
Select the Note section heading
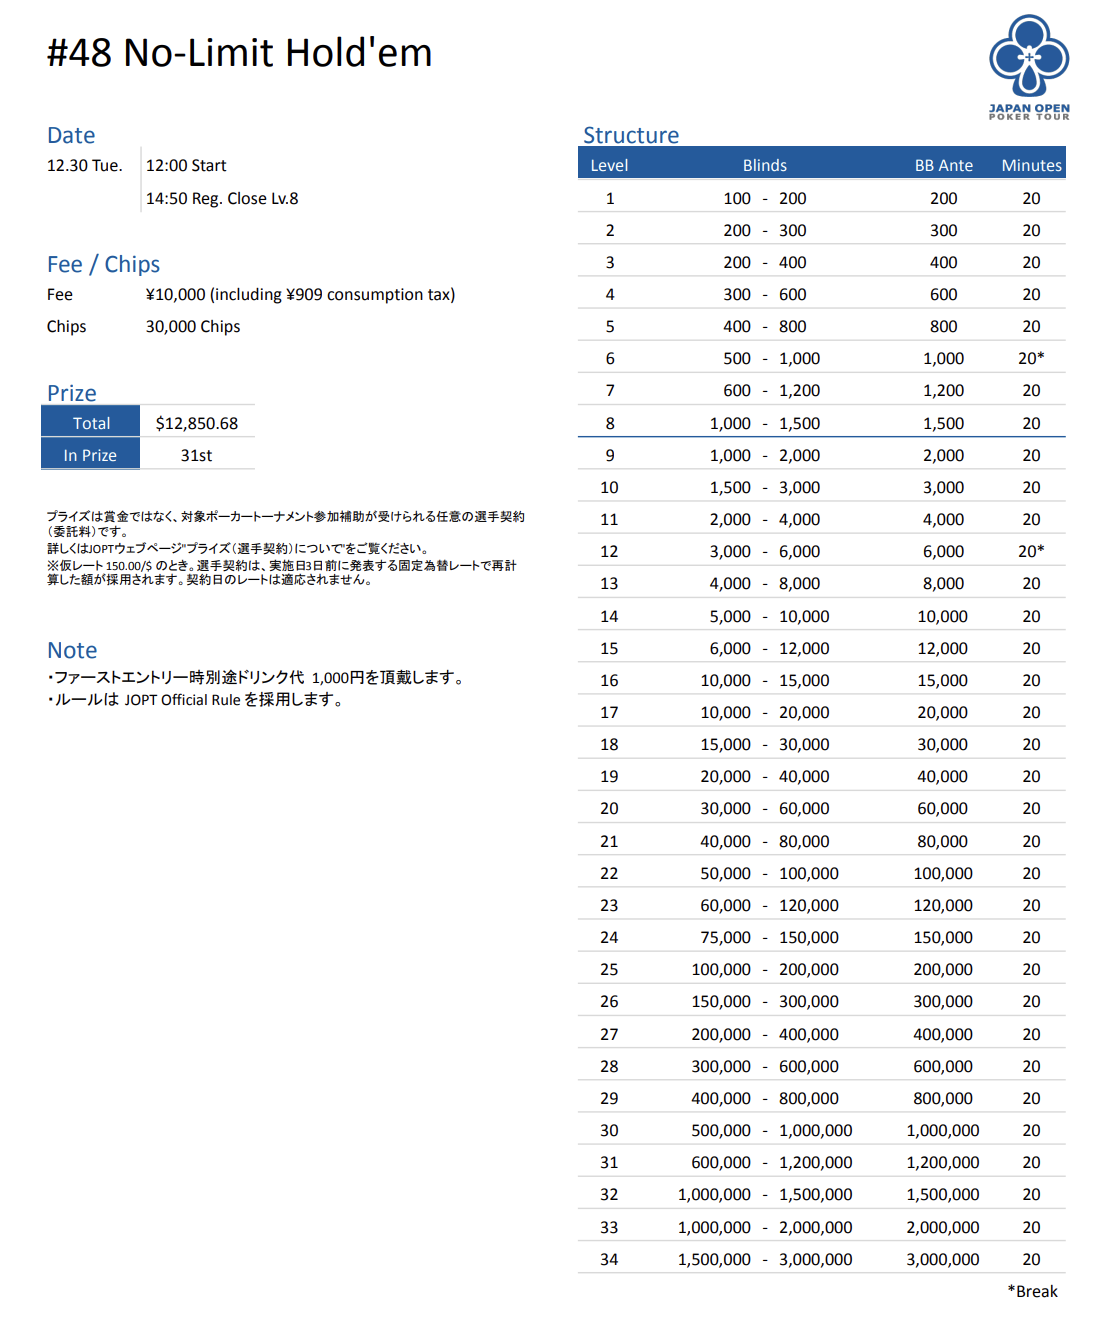[x=72, y=650]
